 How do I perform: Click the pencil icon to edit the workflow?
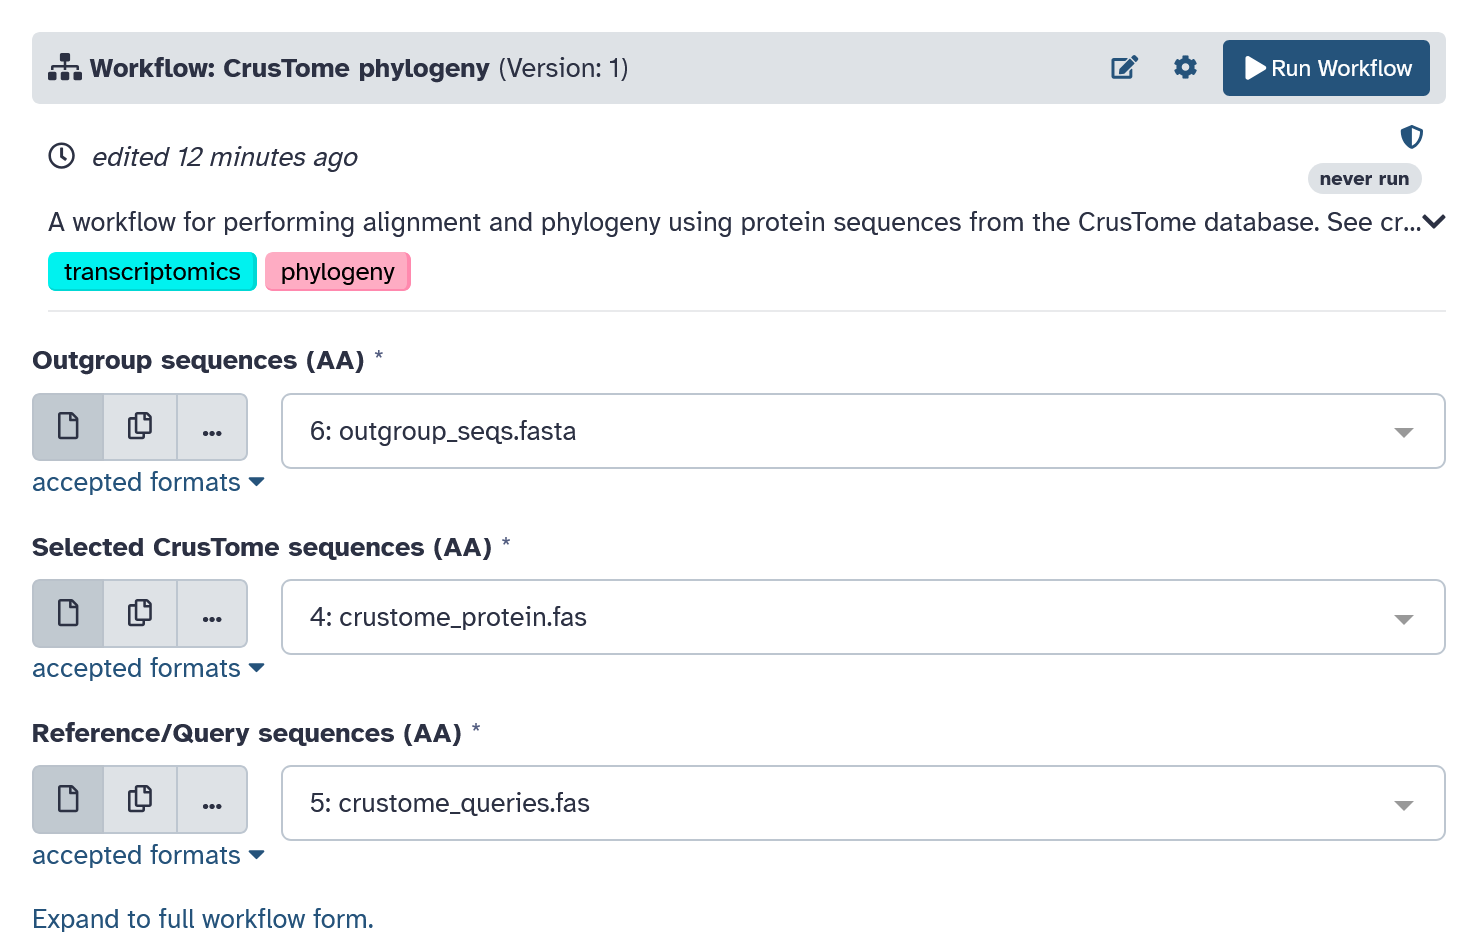click(x=1123, y=67)
